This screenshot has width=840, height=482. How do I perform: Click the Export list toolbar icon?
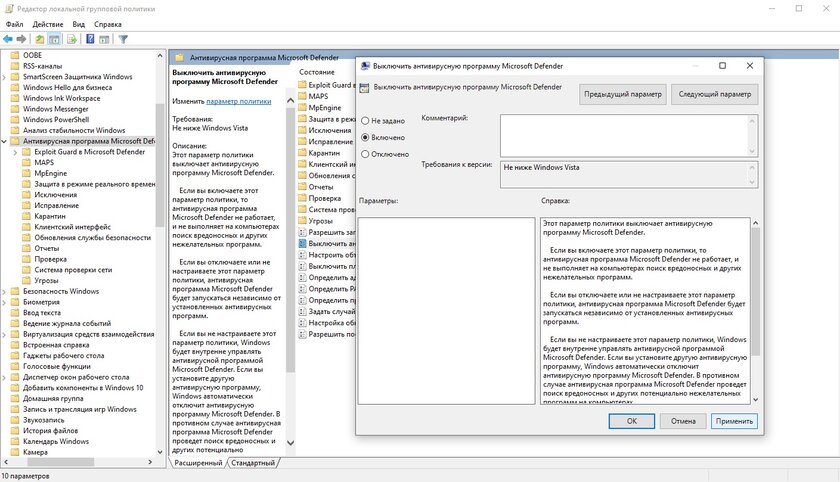(x=71, y=39)
